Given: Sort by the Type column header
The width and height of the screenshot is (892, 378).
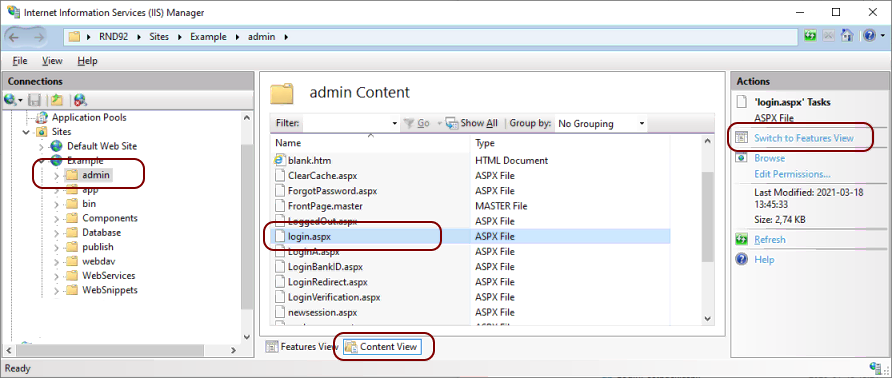Looking at the screenshot, I should pos(570,143).
